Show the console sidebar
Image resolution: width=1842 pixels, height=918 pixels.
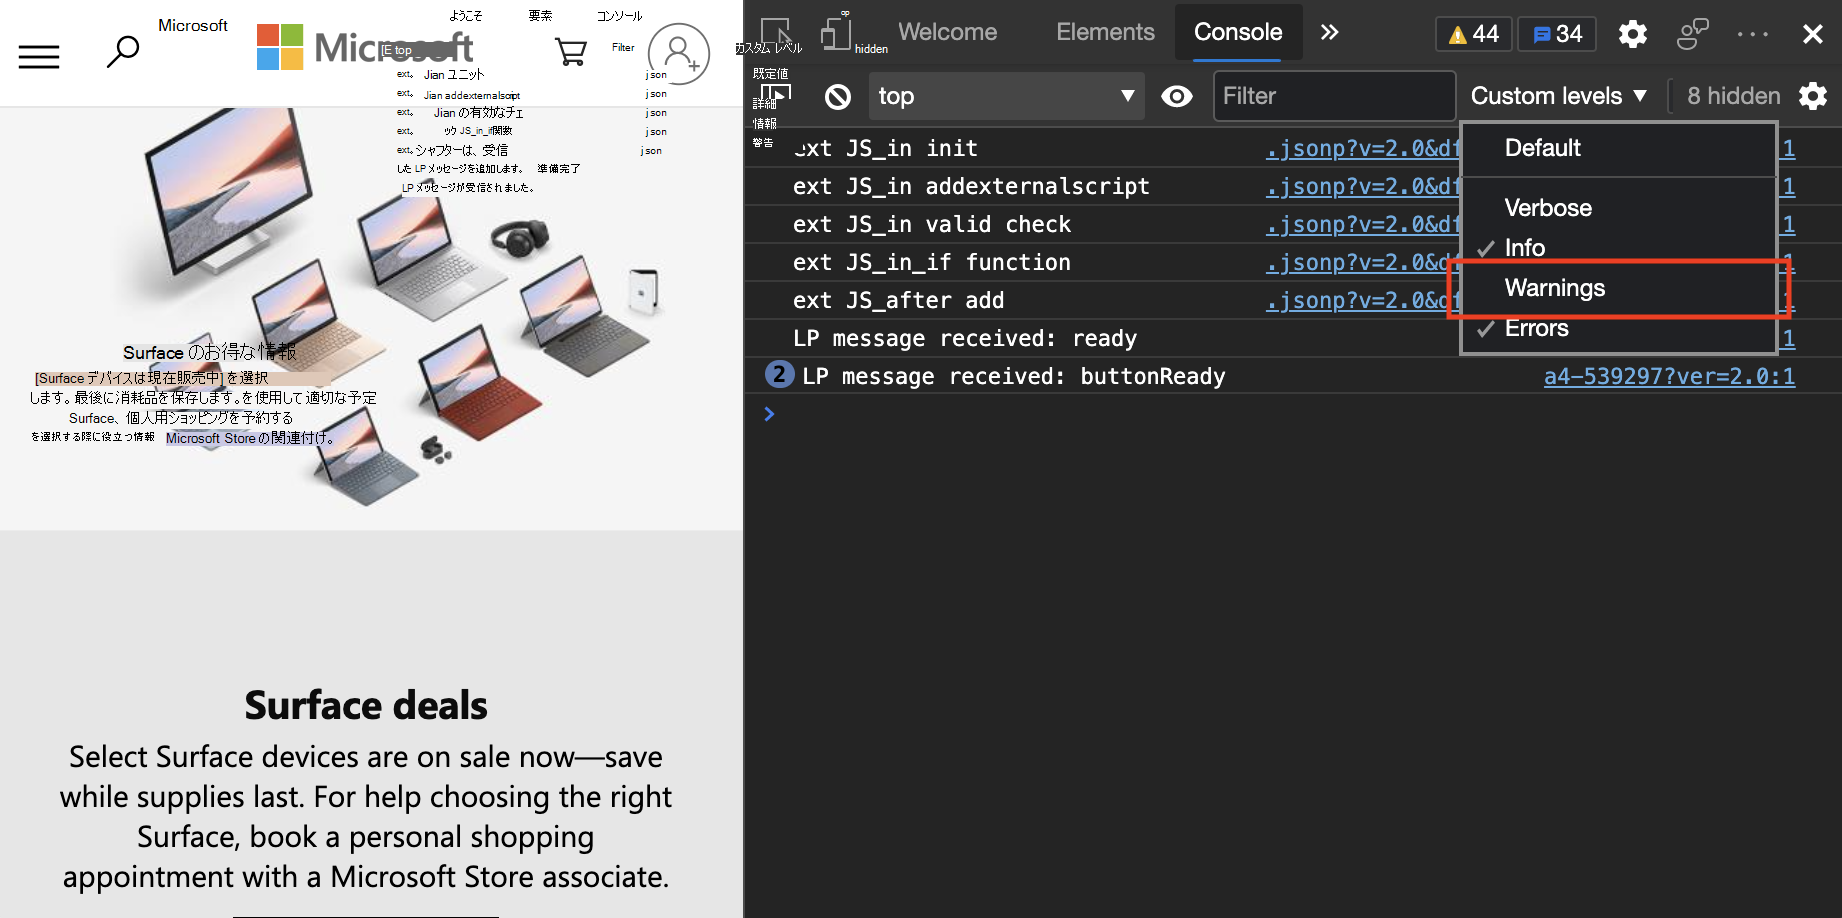coord(777,96)
